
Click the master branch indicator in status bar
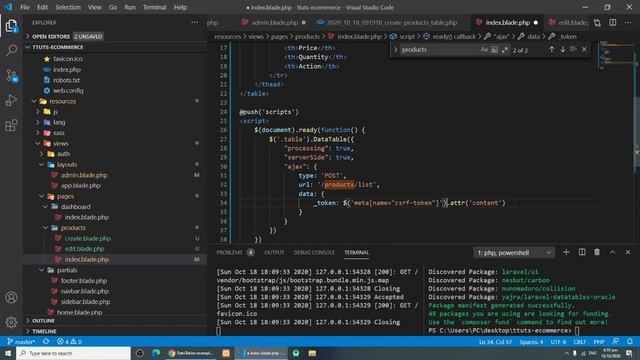(21, 342)
